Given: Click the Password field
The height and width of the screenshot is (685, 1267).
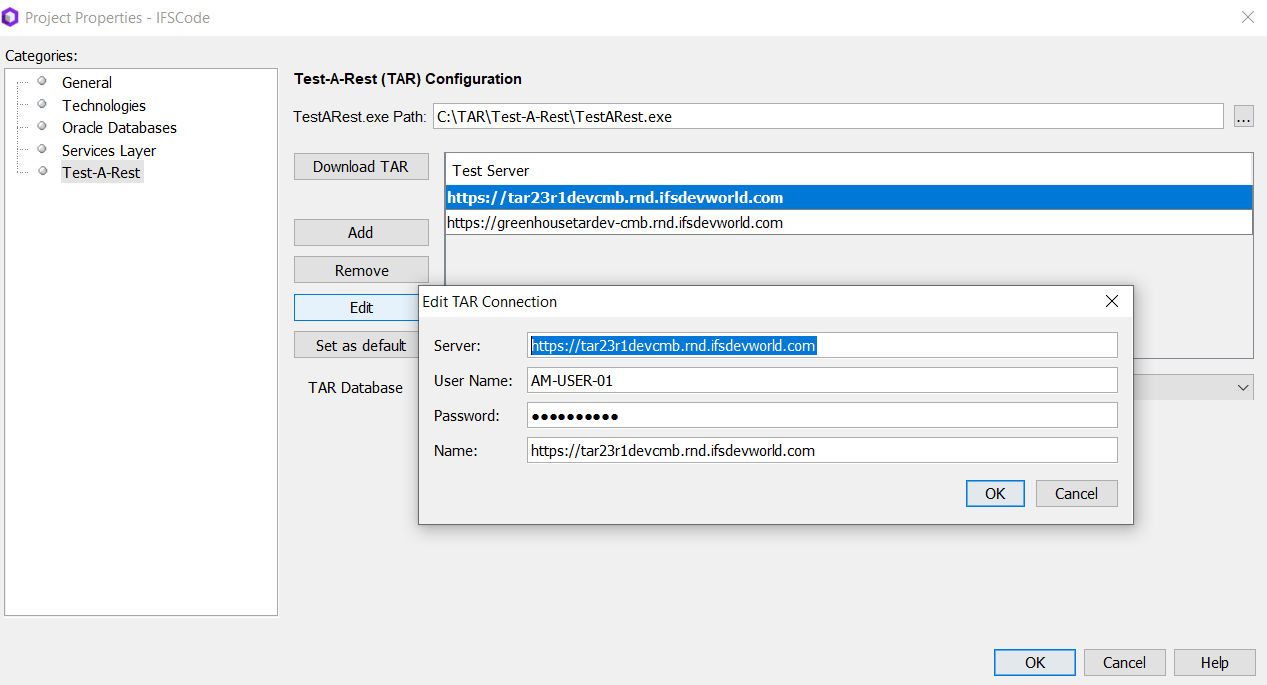Looking at the screenshot, I should tap(821, 415).
